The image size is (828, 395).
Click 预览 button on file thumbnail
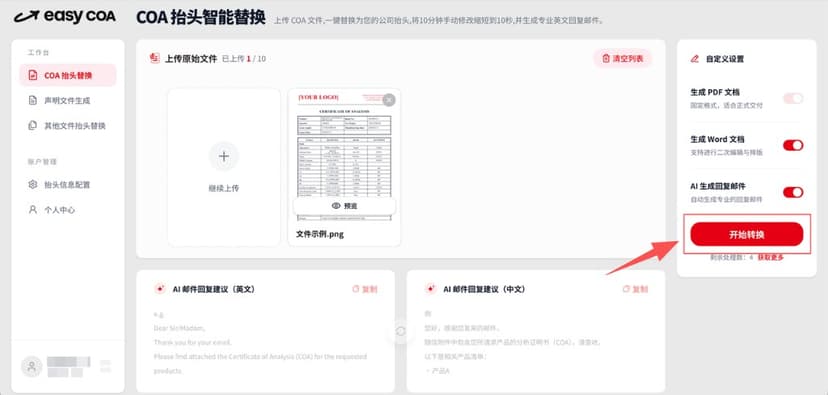tap(344, 206)
